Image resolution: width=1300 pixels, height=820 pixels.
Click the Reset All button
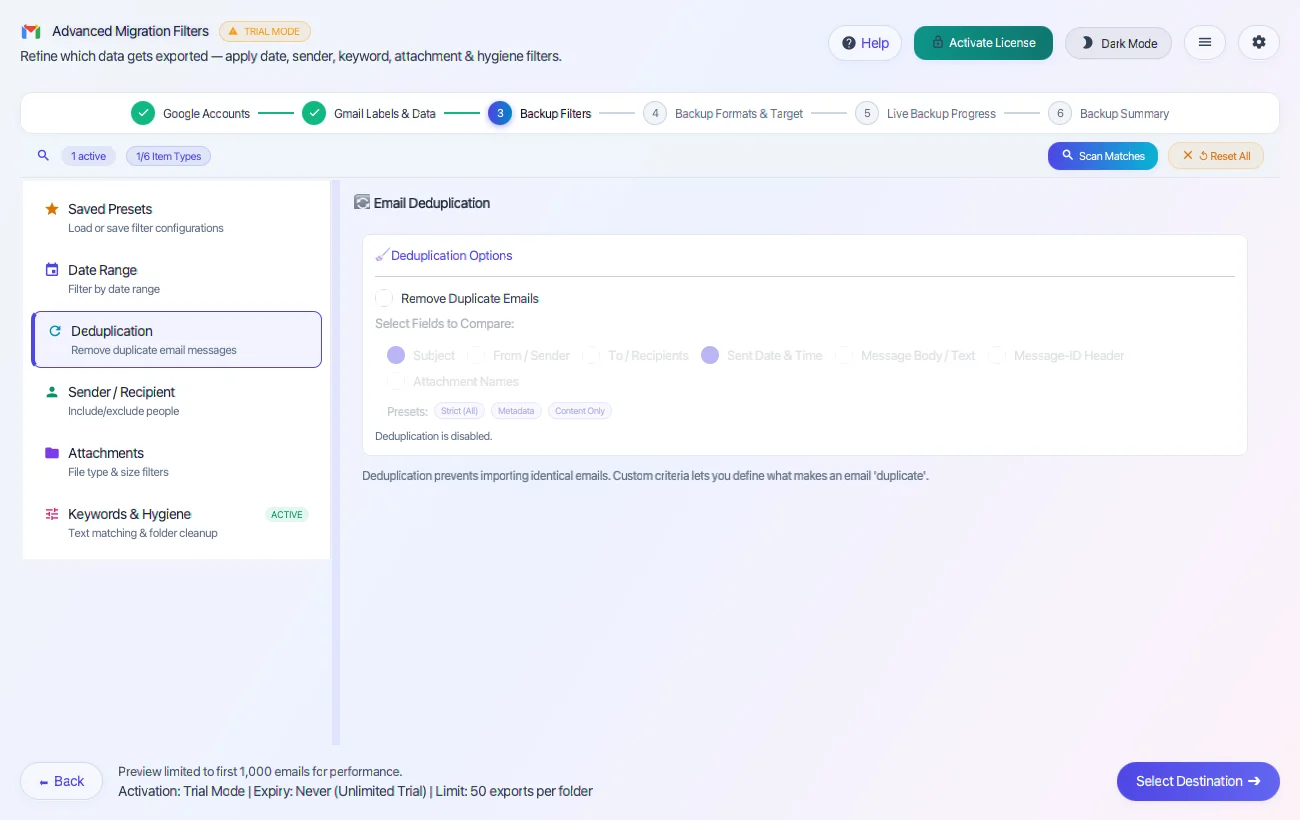click(x=1216, y=156)
